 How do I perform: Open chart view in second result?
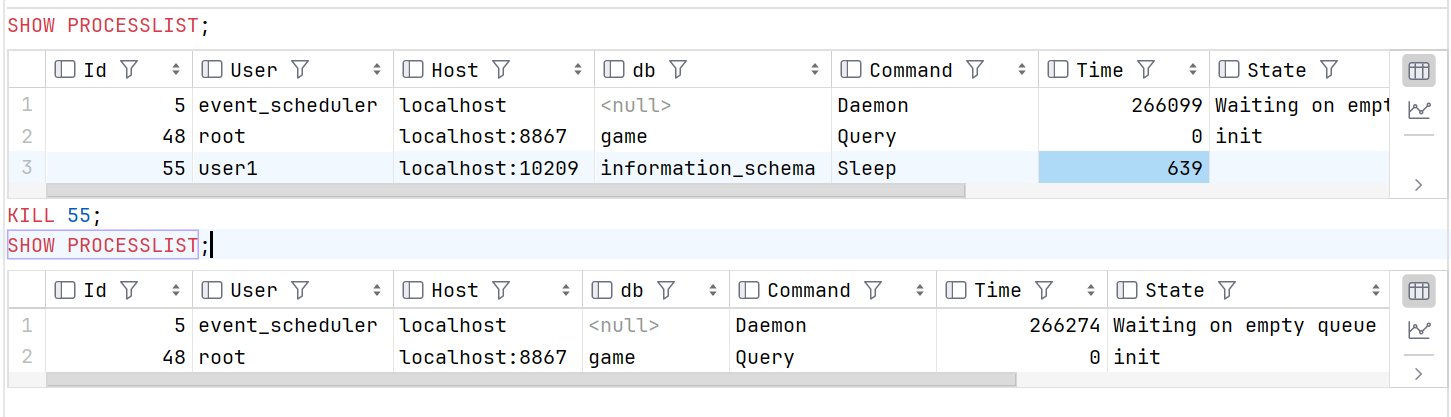tap(1418, 330)
